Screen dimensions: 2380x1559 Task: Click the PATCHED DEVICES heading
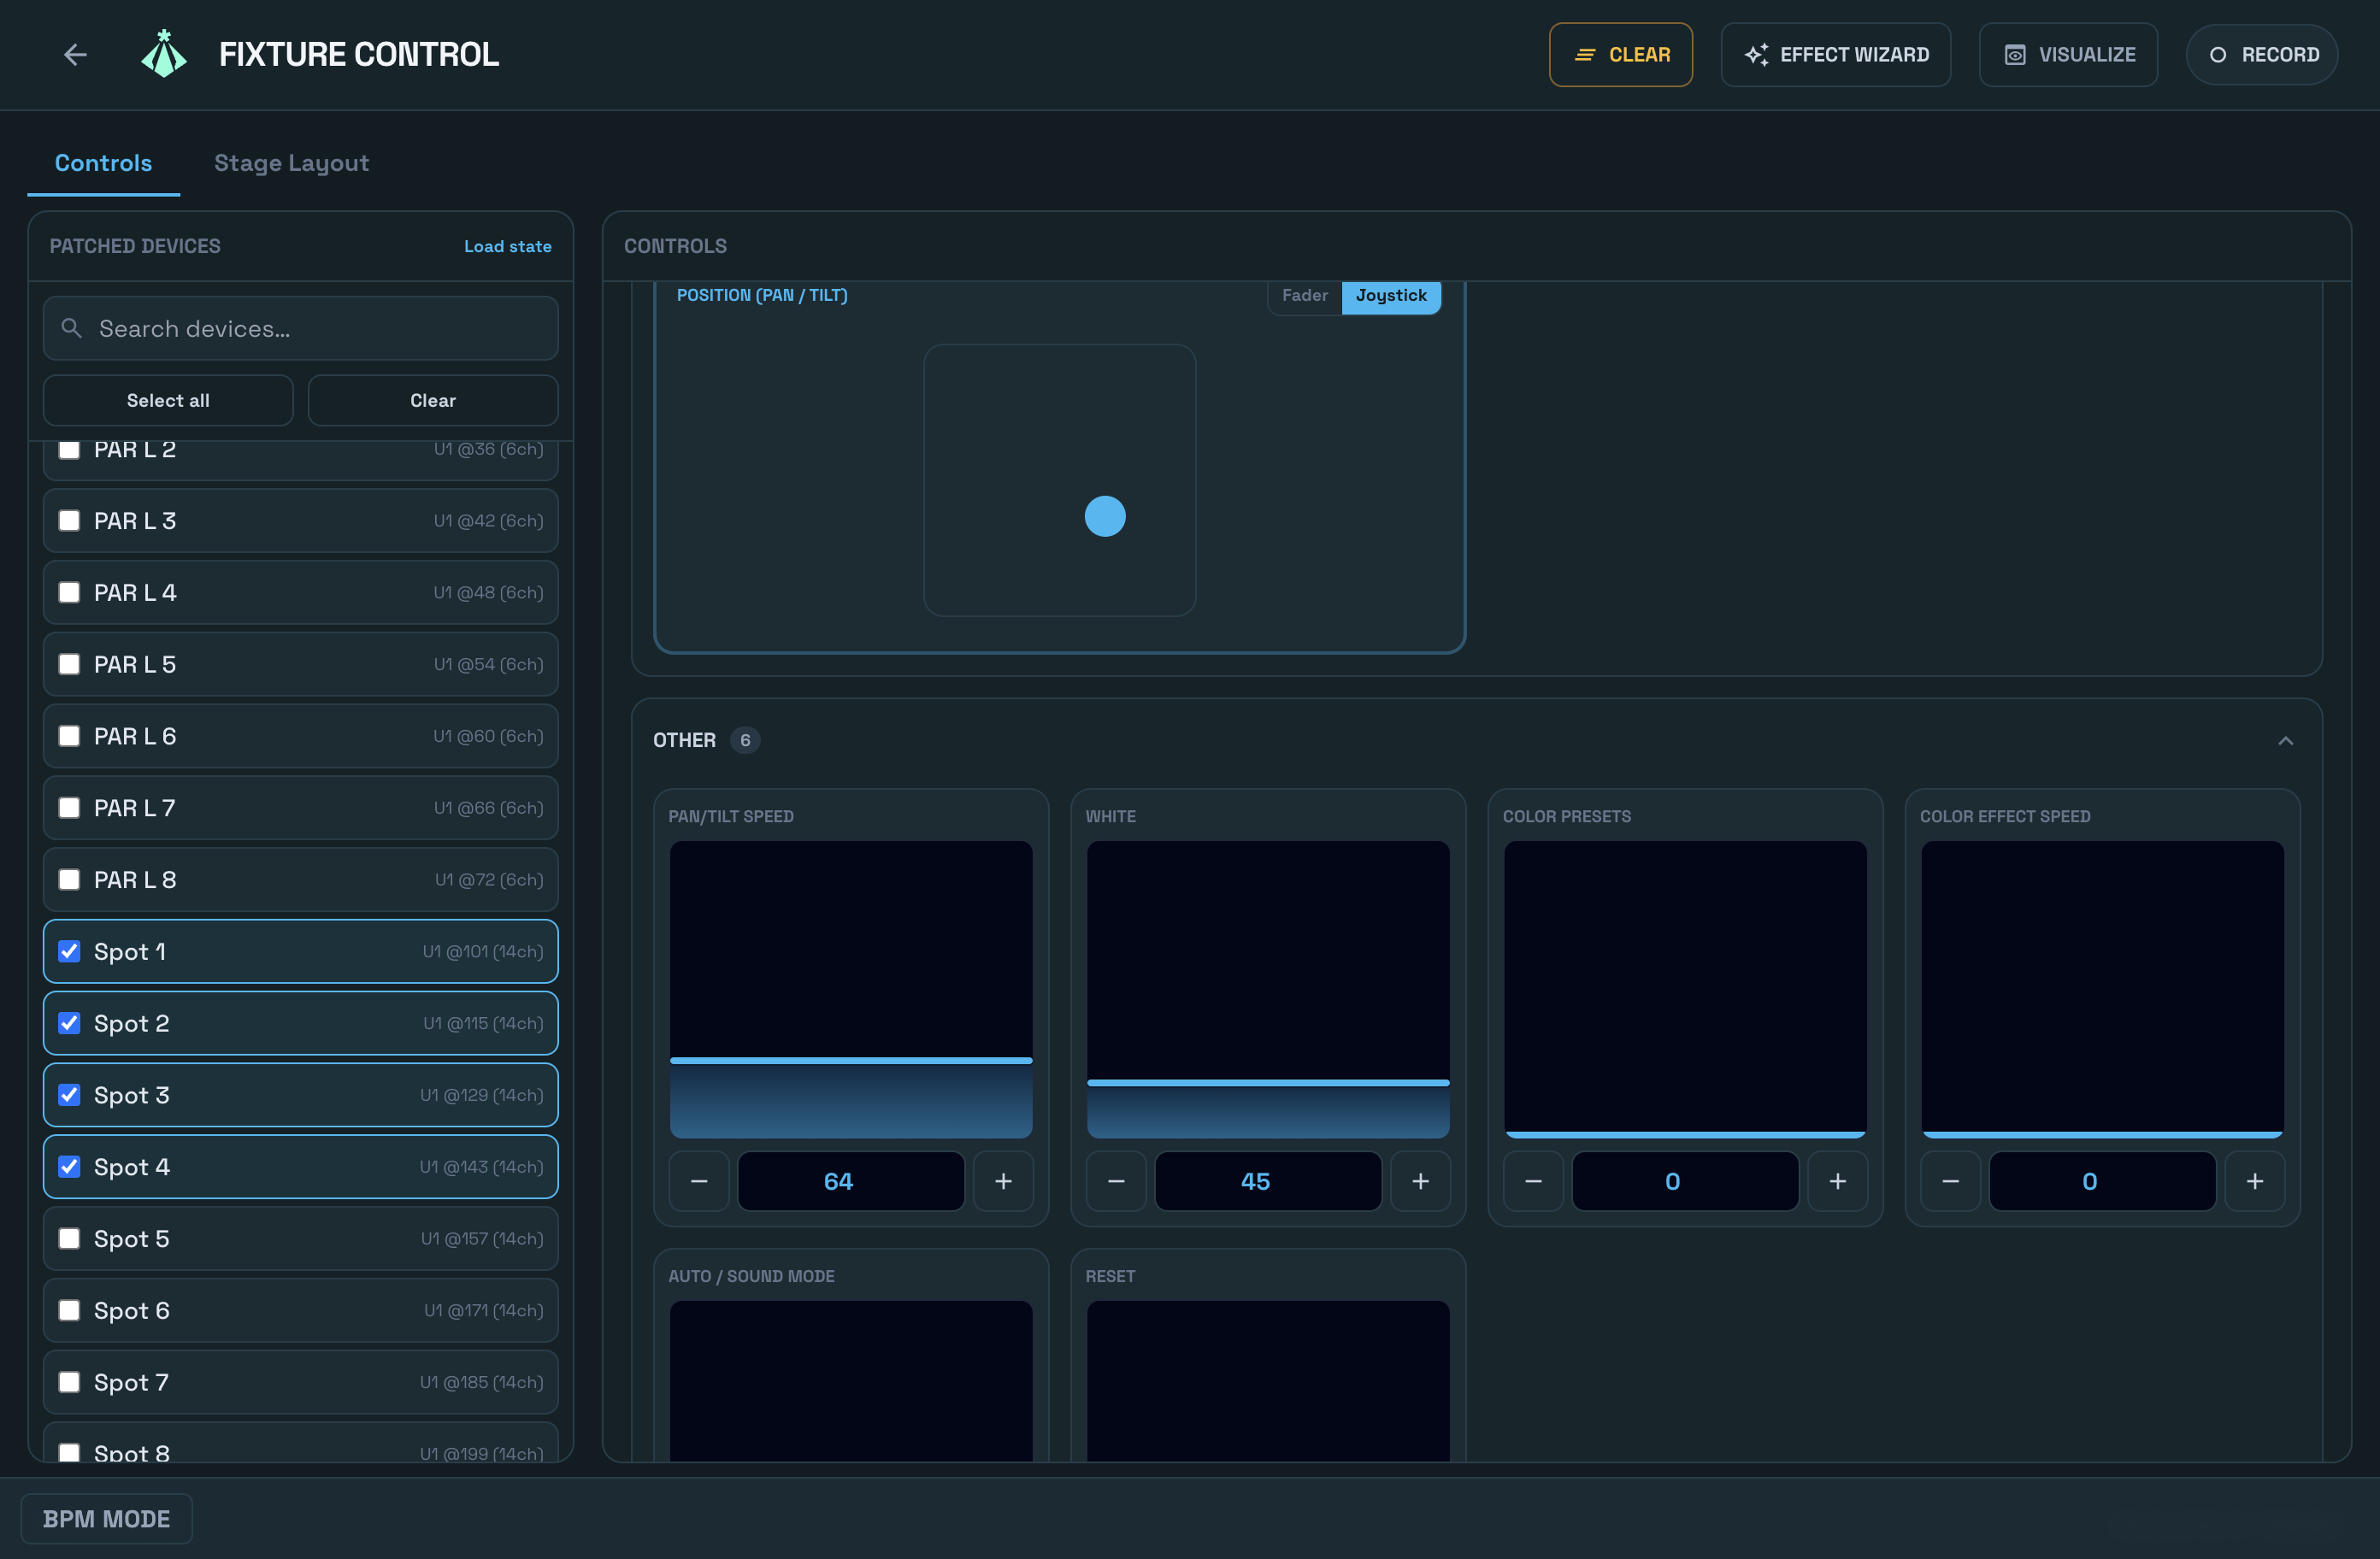[x=135, y=246]
